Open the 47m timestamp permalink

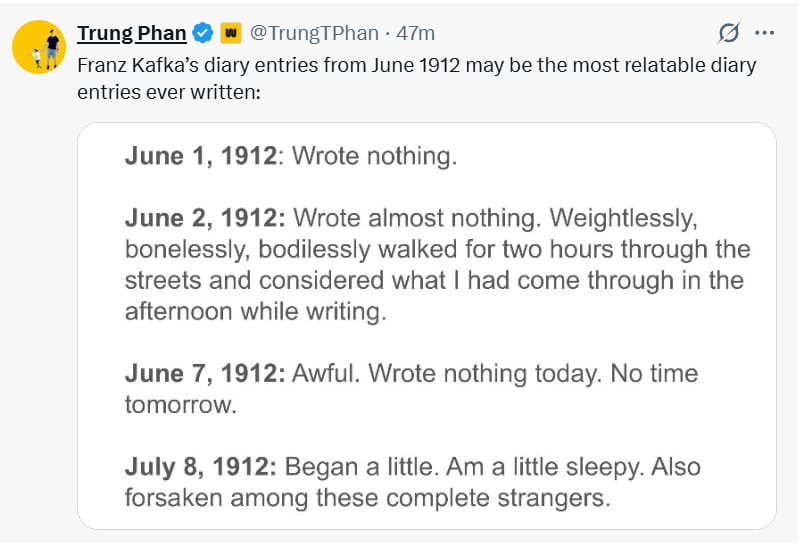[x=415, y=33]
